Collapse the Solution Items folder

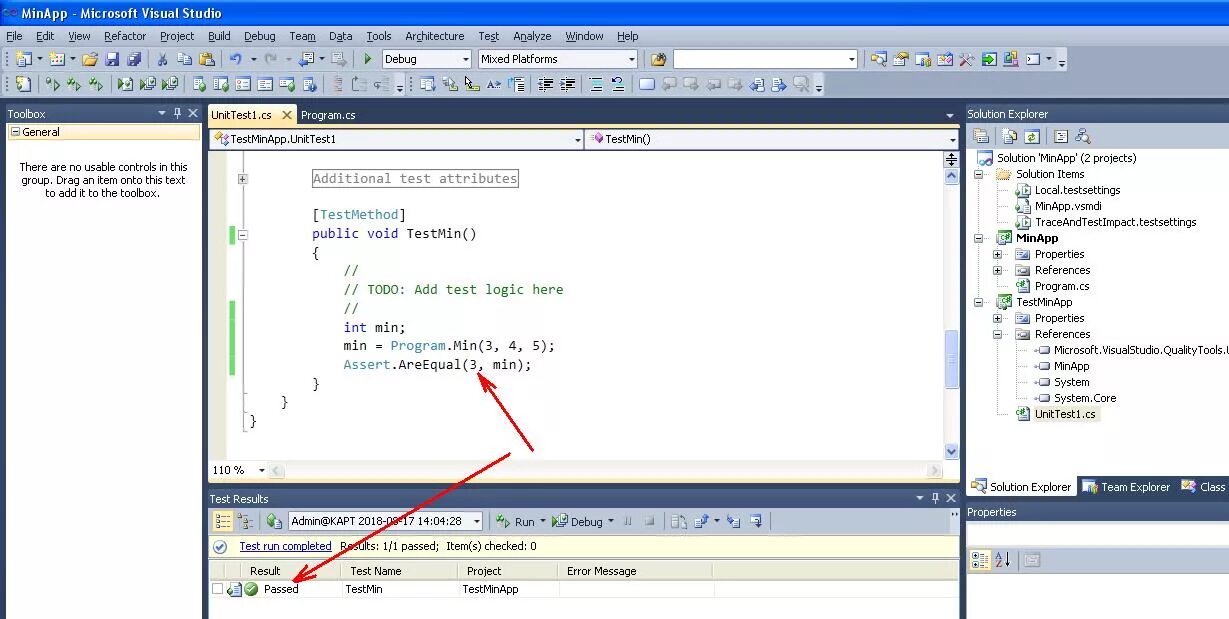980,174
